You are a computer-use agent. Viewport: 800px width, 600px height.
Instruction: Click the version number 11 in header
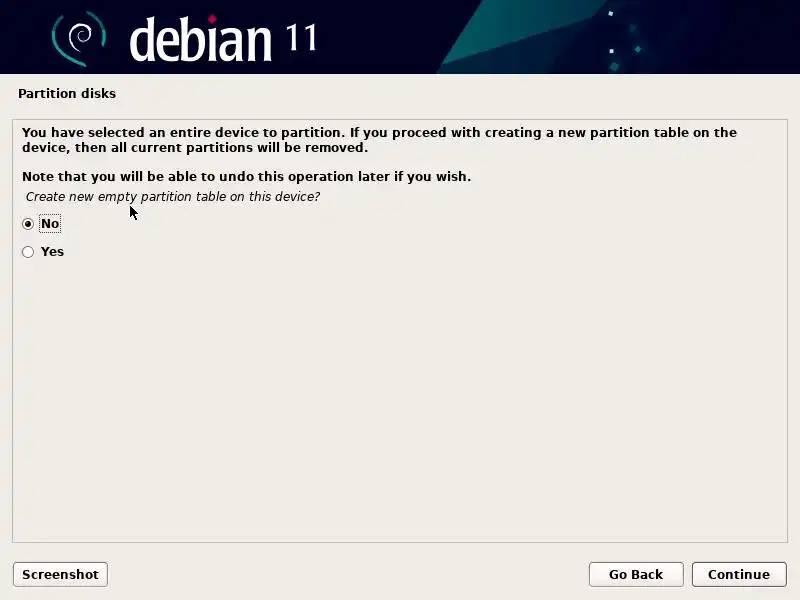[x=301, y=38]
